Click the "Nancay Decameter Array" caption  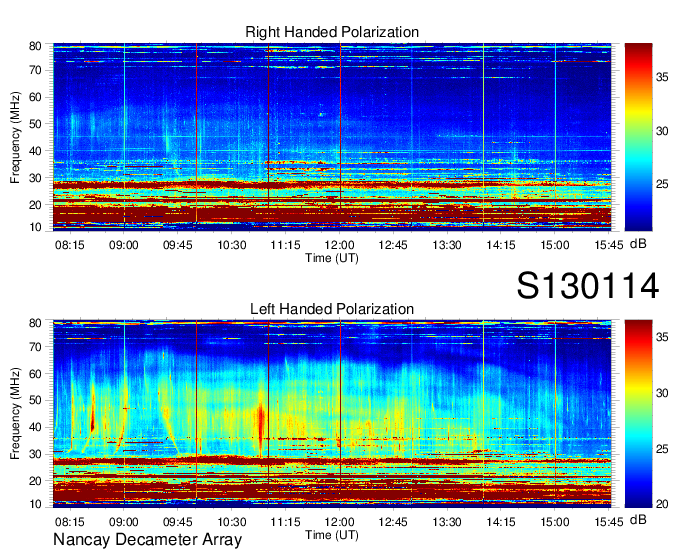tap(147, 539)
